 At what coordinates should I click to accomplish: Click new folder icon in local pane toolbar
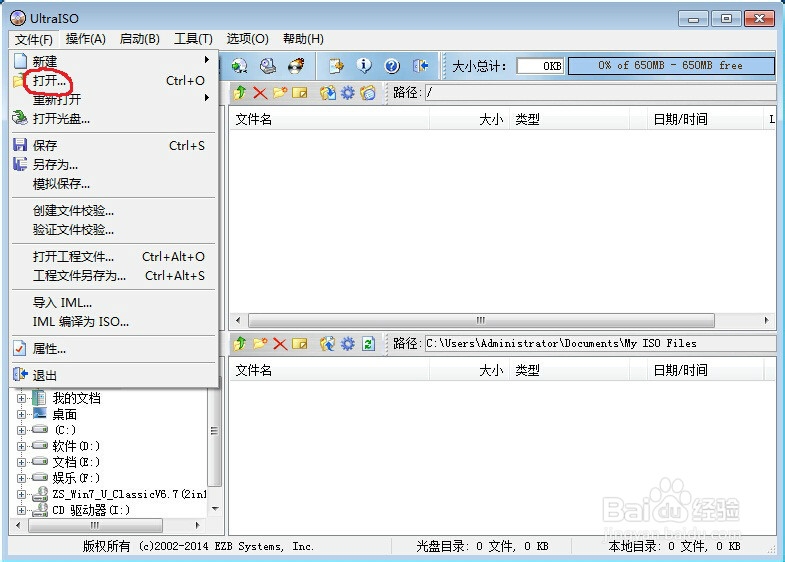260,343
